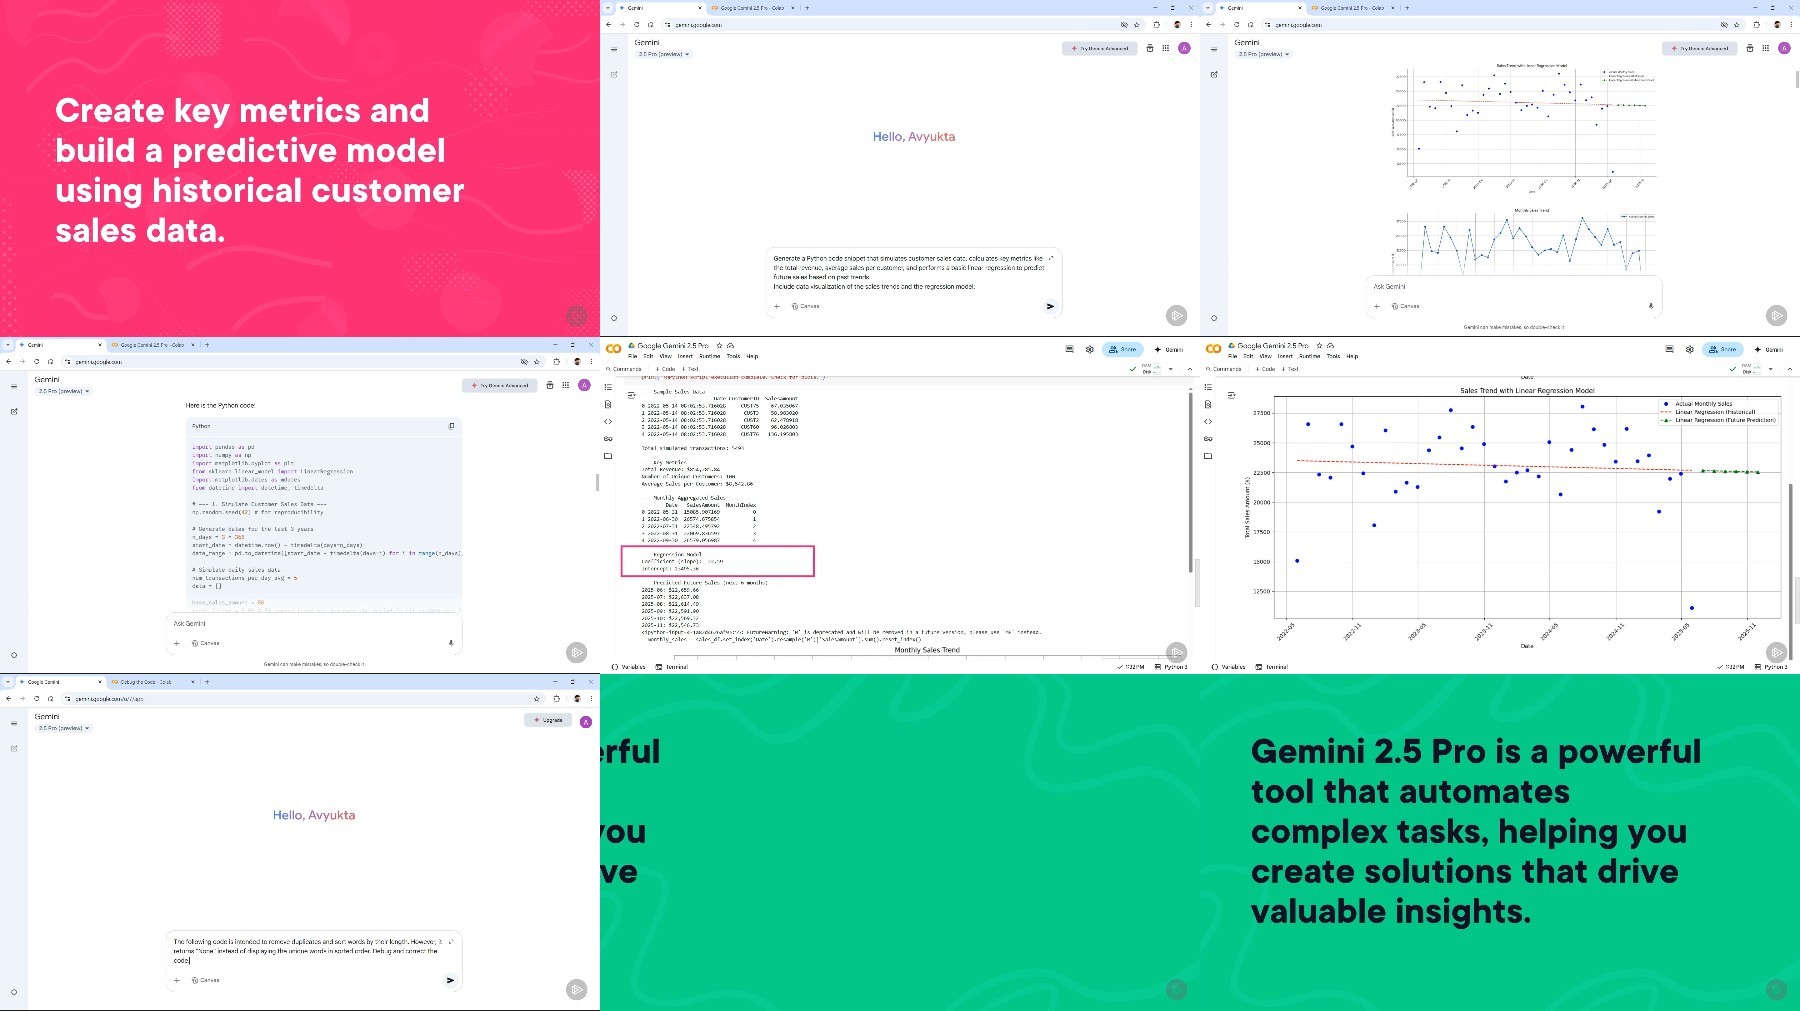Viewport: 1800px width, 1011px height.
Task: Switch to the Colab tab in the sales-prompt Gemini browser
Action: (x=752, y=7)
